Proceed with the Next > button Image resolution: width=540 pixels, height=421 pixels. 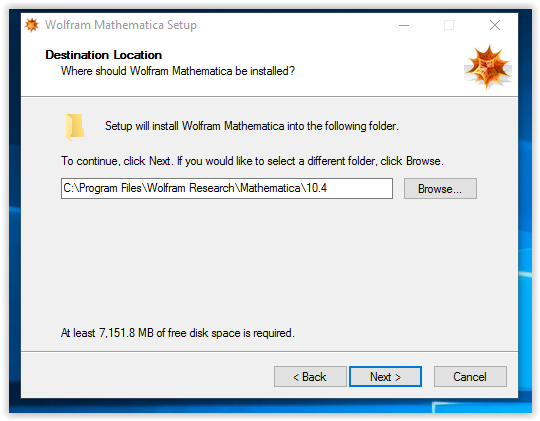tap(385, 377)
